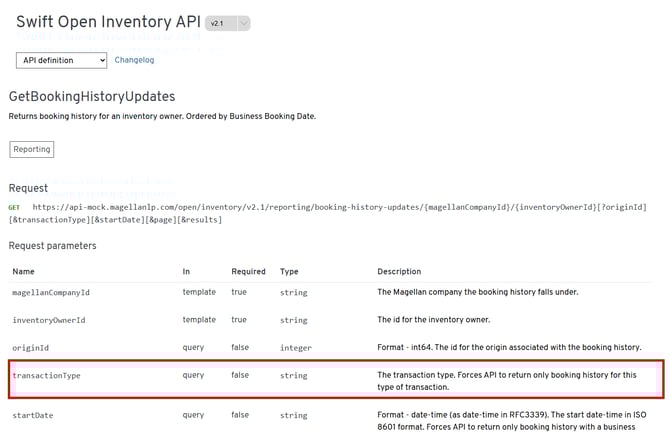Image resolution: width=670 pixels, height=434 pixels.
Task: Click the Reporting tag button
Action: 31,149
